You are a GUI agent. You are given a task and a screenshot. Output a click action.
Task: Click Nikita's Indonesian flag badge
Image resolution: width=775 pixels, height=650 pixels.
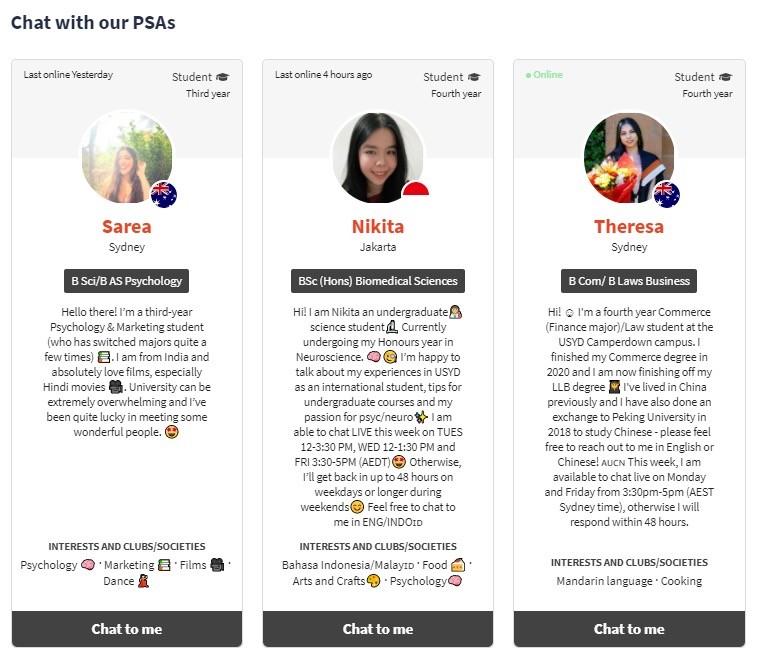click(415, 189)
